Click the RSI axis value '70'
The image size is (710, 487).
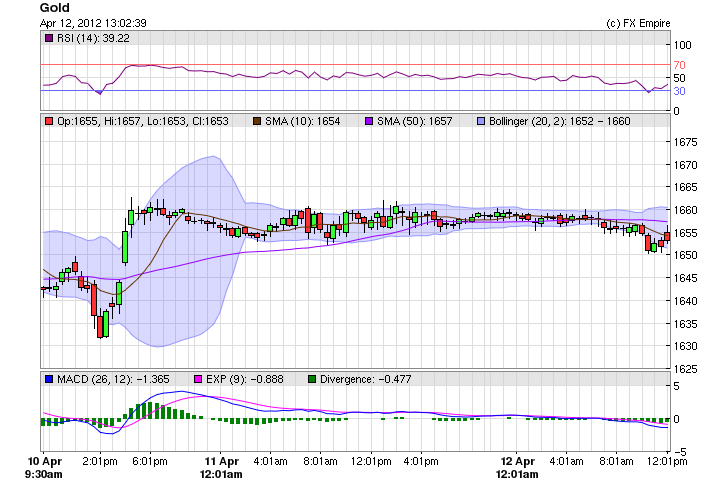679,65
